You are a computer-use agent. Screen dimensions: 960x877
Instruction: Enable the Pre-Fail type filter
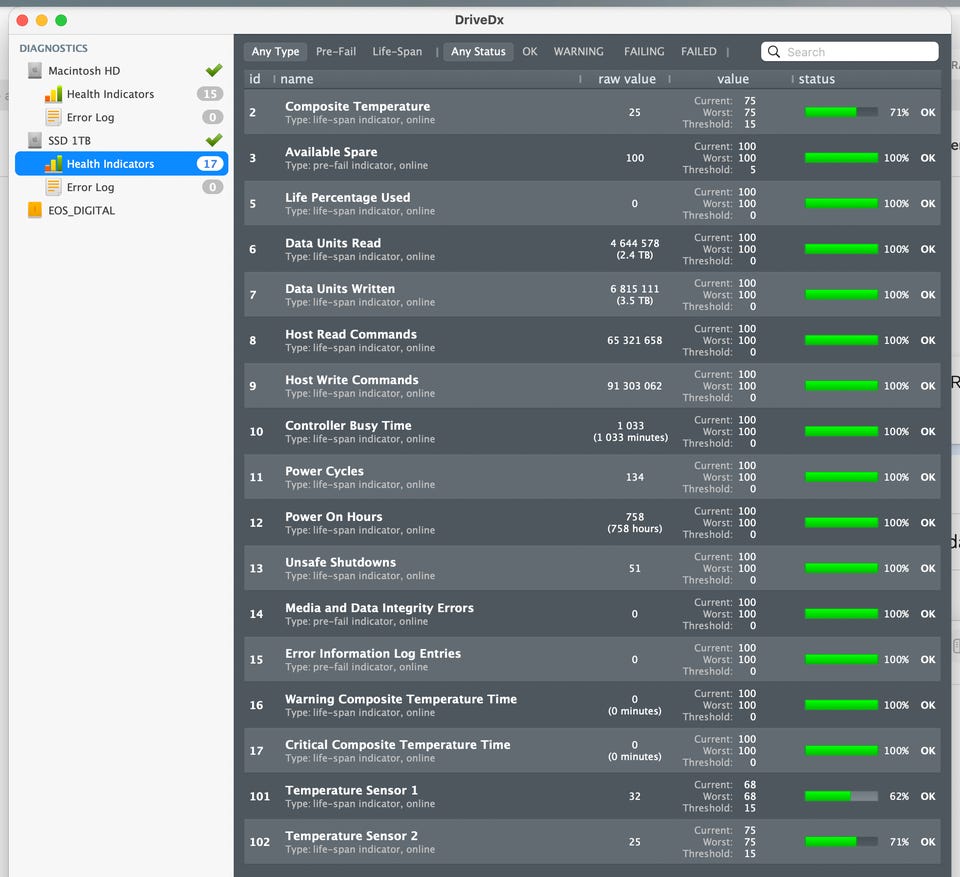click(336, 52)
